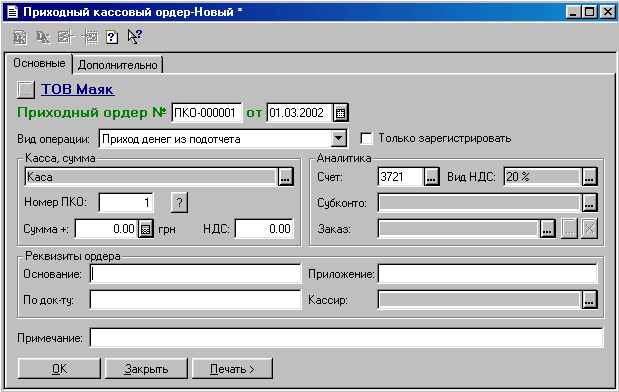Click the small ellipsis button before the X in the Заказ row
619x392 pixels.
(x=569, y=229)
